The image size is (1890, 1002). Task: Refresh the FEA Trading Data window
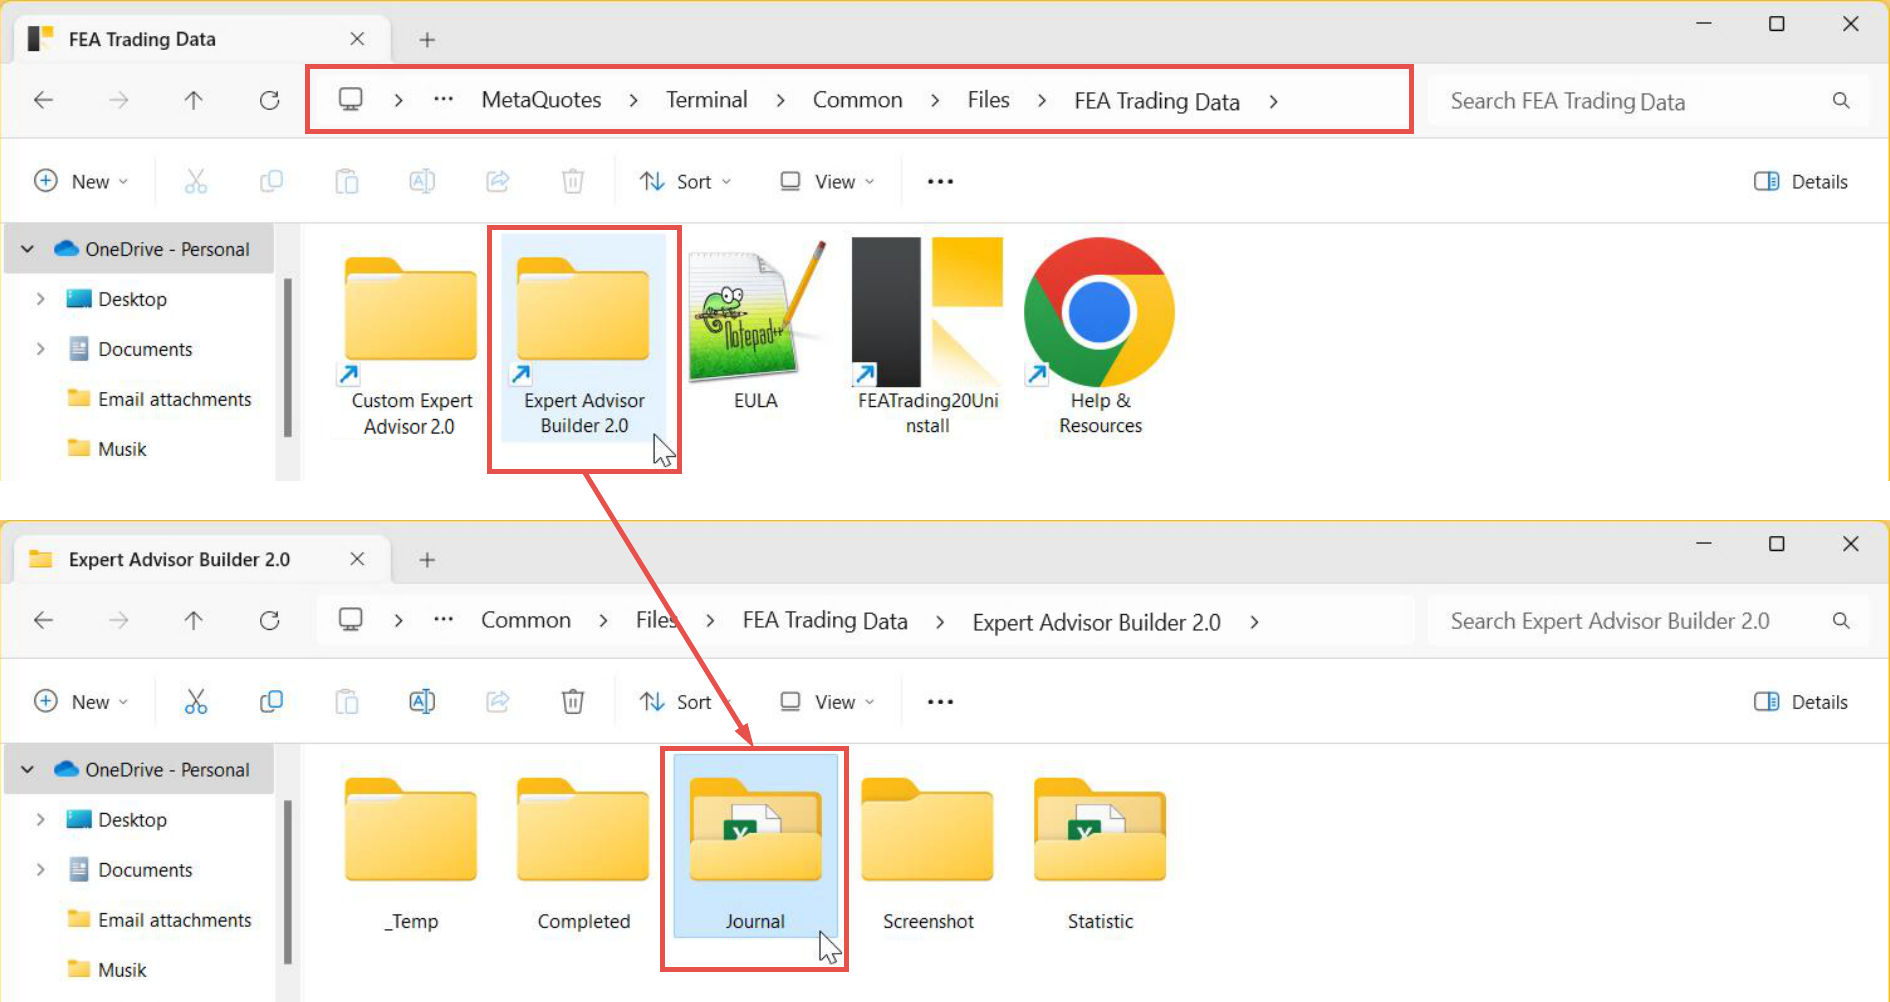(269, 100)
